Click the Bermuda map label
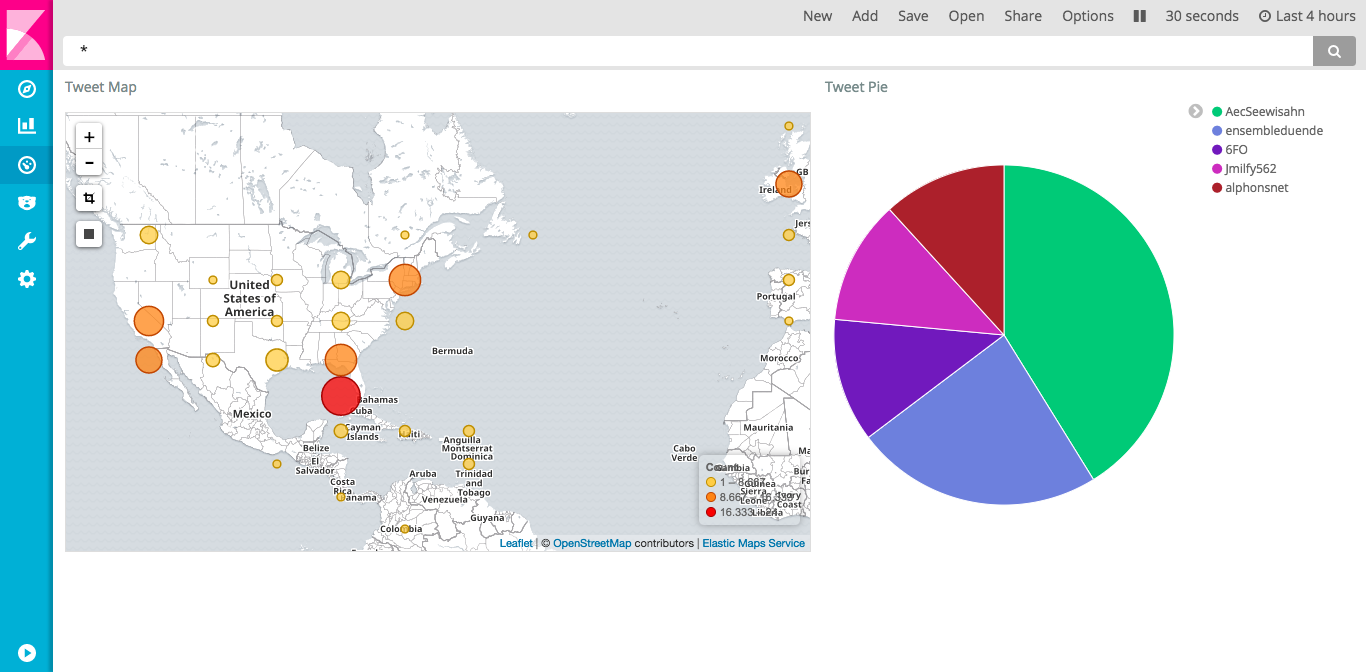This screenshot has width=1366, height=672. click(x=452, y=351)
